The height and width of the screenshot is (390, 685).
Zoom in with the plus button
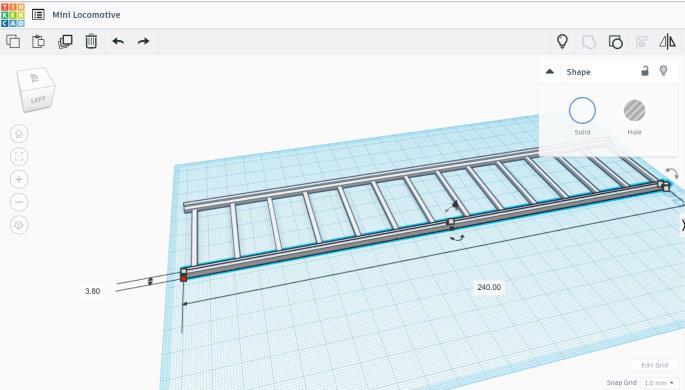pyautogui.click(x=19, y=179)
